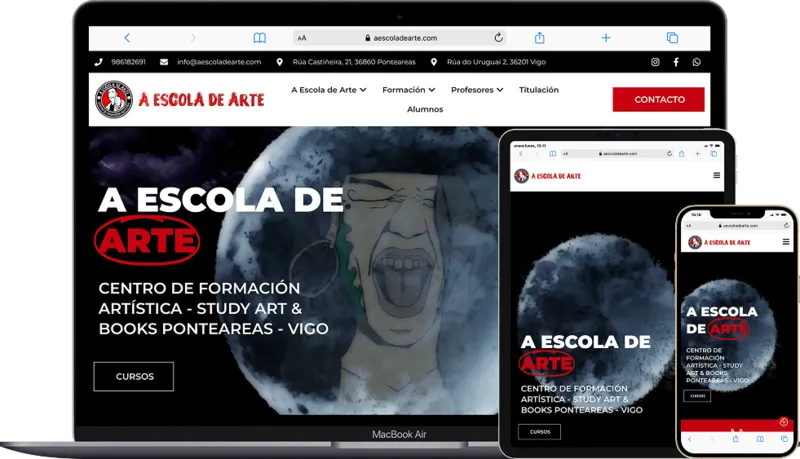The width and height of the screenshot is (800, 459).
Task: Click the phone icon beside 986182691
Action: pos(98,62)
